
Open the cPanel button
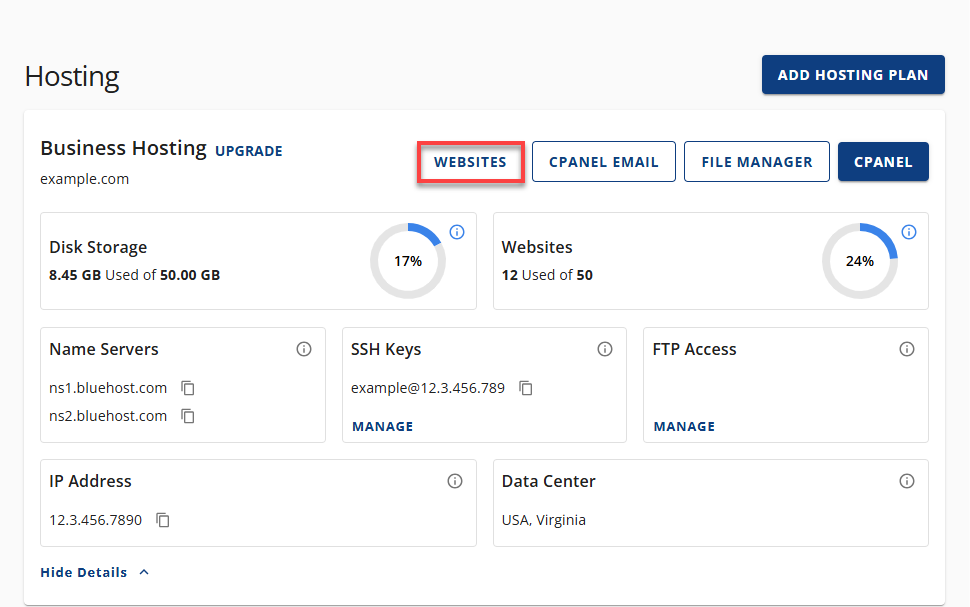pyautogui.click(x=883, y=162)
